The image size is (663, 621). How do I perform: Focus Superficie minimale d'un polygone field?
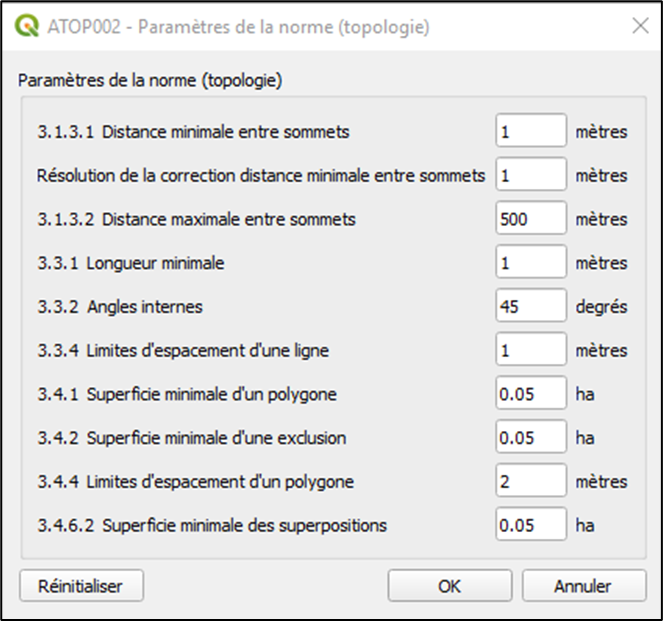point(531,394)
